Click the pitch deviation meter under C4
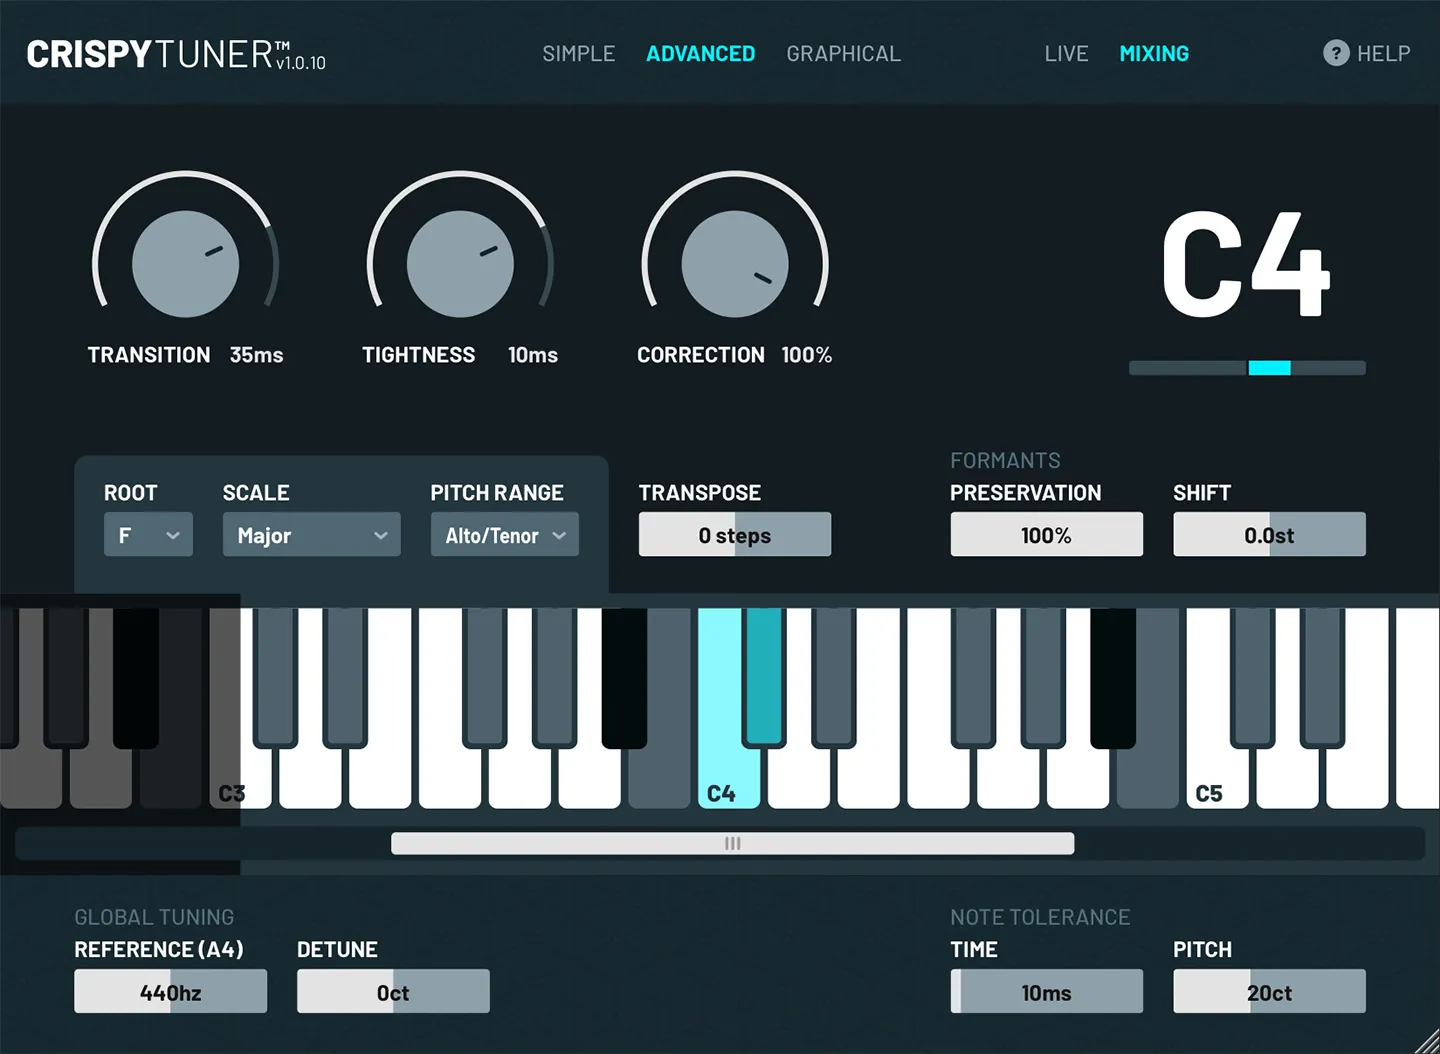 pyautogui.click(x=1247, y=368)
